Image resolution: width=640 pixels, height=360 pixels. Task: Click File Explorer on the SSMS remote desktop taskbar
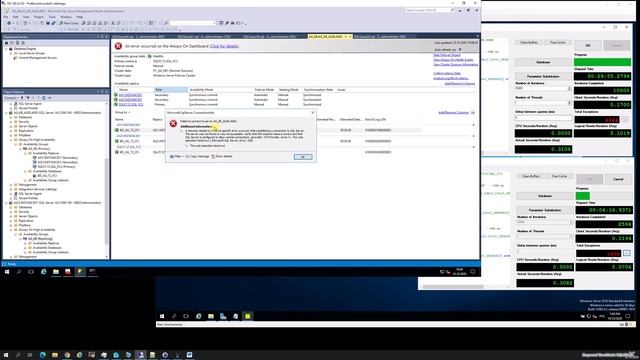[56, 271]
